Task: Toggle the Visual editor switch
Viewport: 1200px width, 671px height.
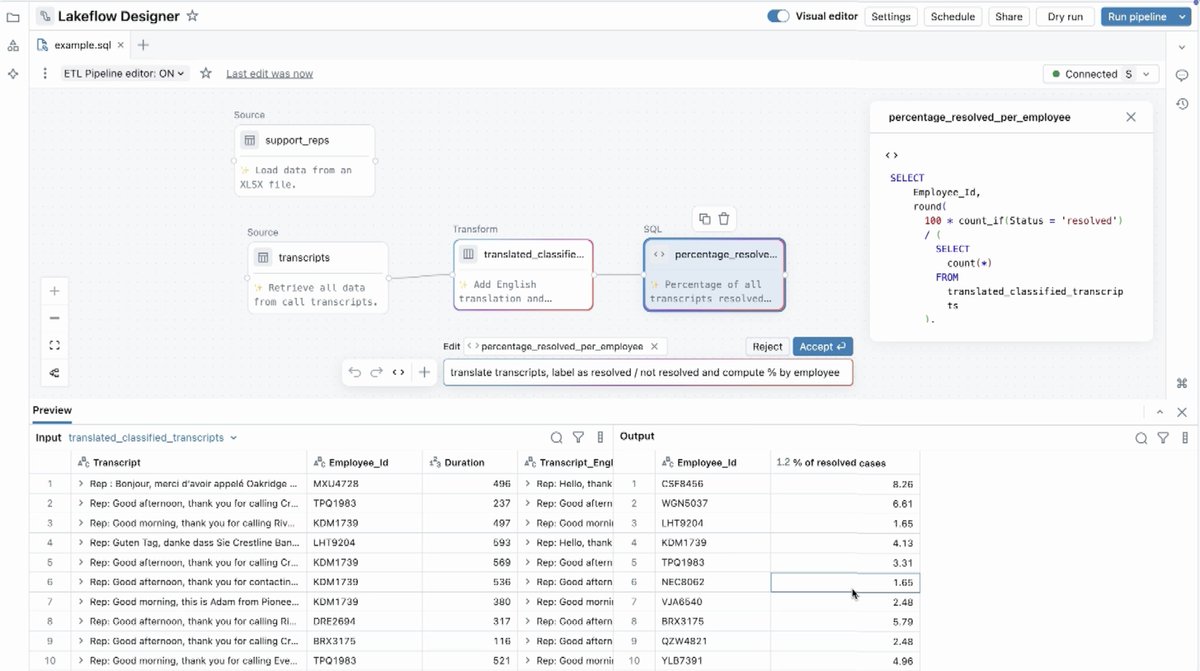Action: tap(778, 16)
